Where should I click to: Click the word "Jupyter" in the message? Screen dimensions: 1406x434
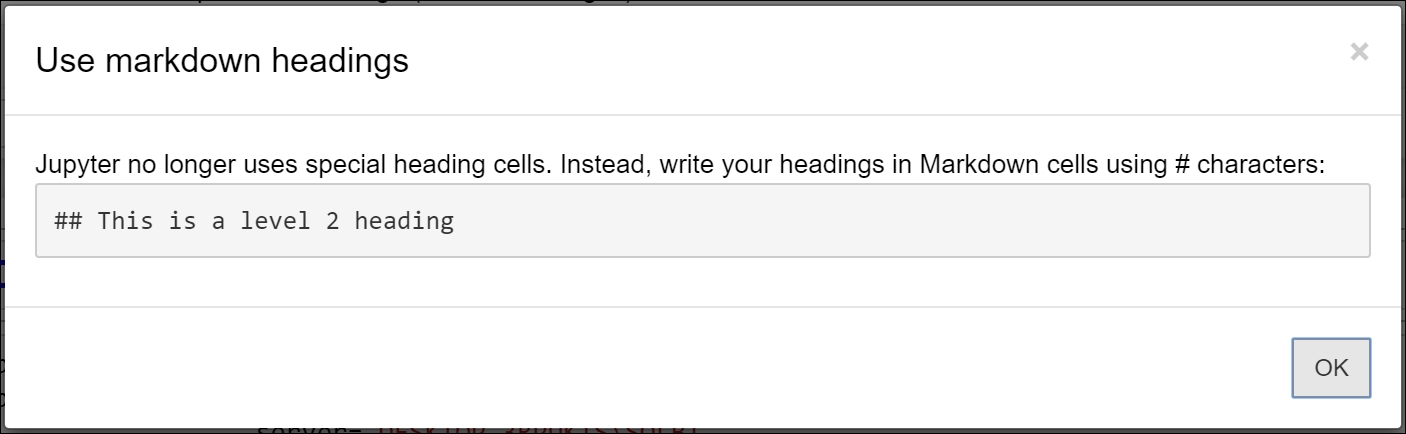[x=77, y=165]
